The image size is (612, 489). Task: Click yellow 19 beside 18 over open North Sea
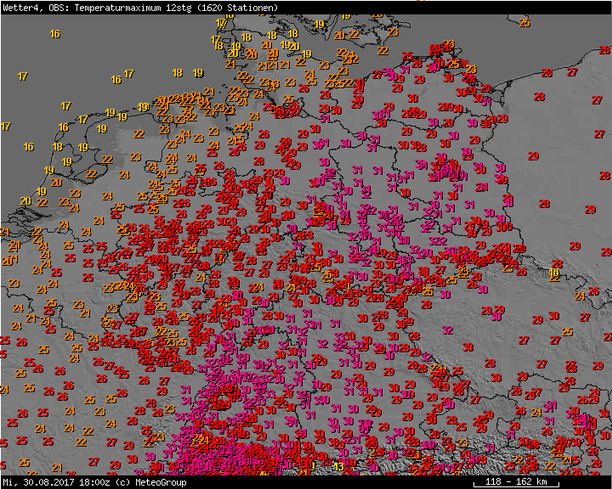pos(198,73)
